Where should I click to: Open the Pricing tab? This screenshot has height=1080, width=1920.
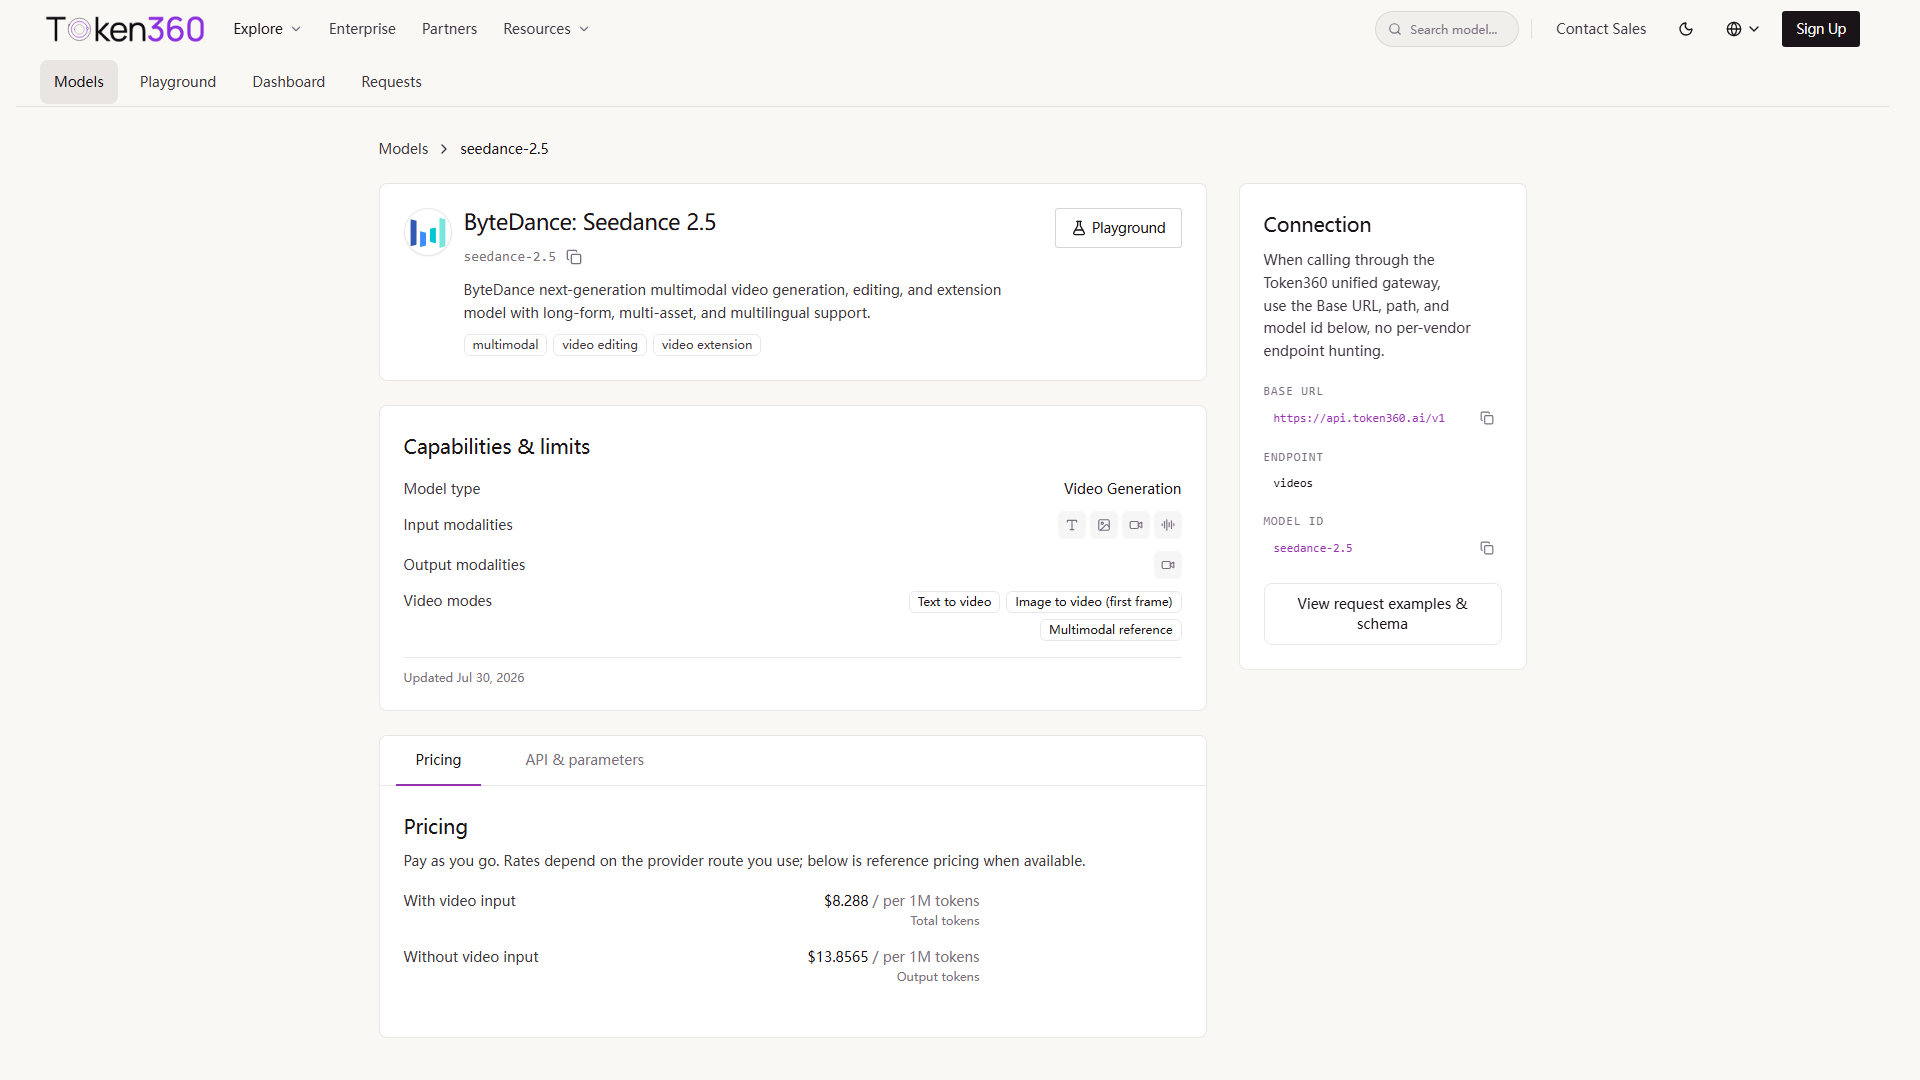click(x=438, y=760)
